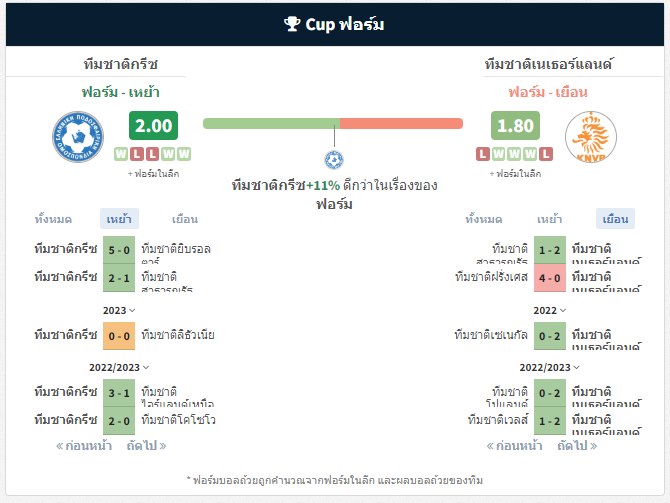The image size is (670, 503).
Task: Click the green-red form comparison bar
Action: point(333,124)
